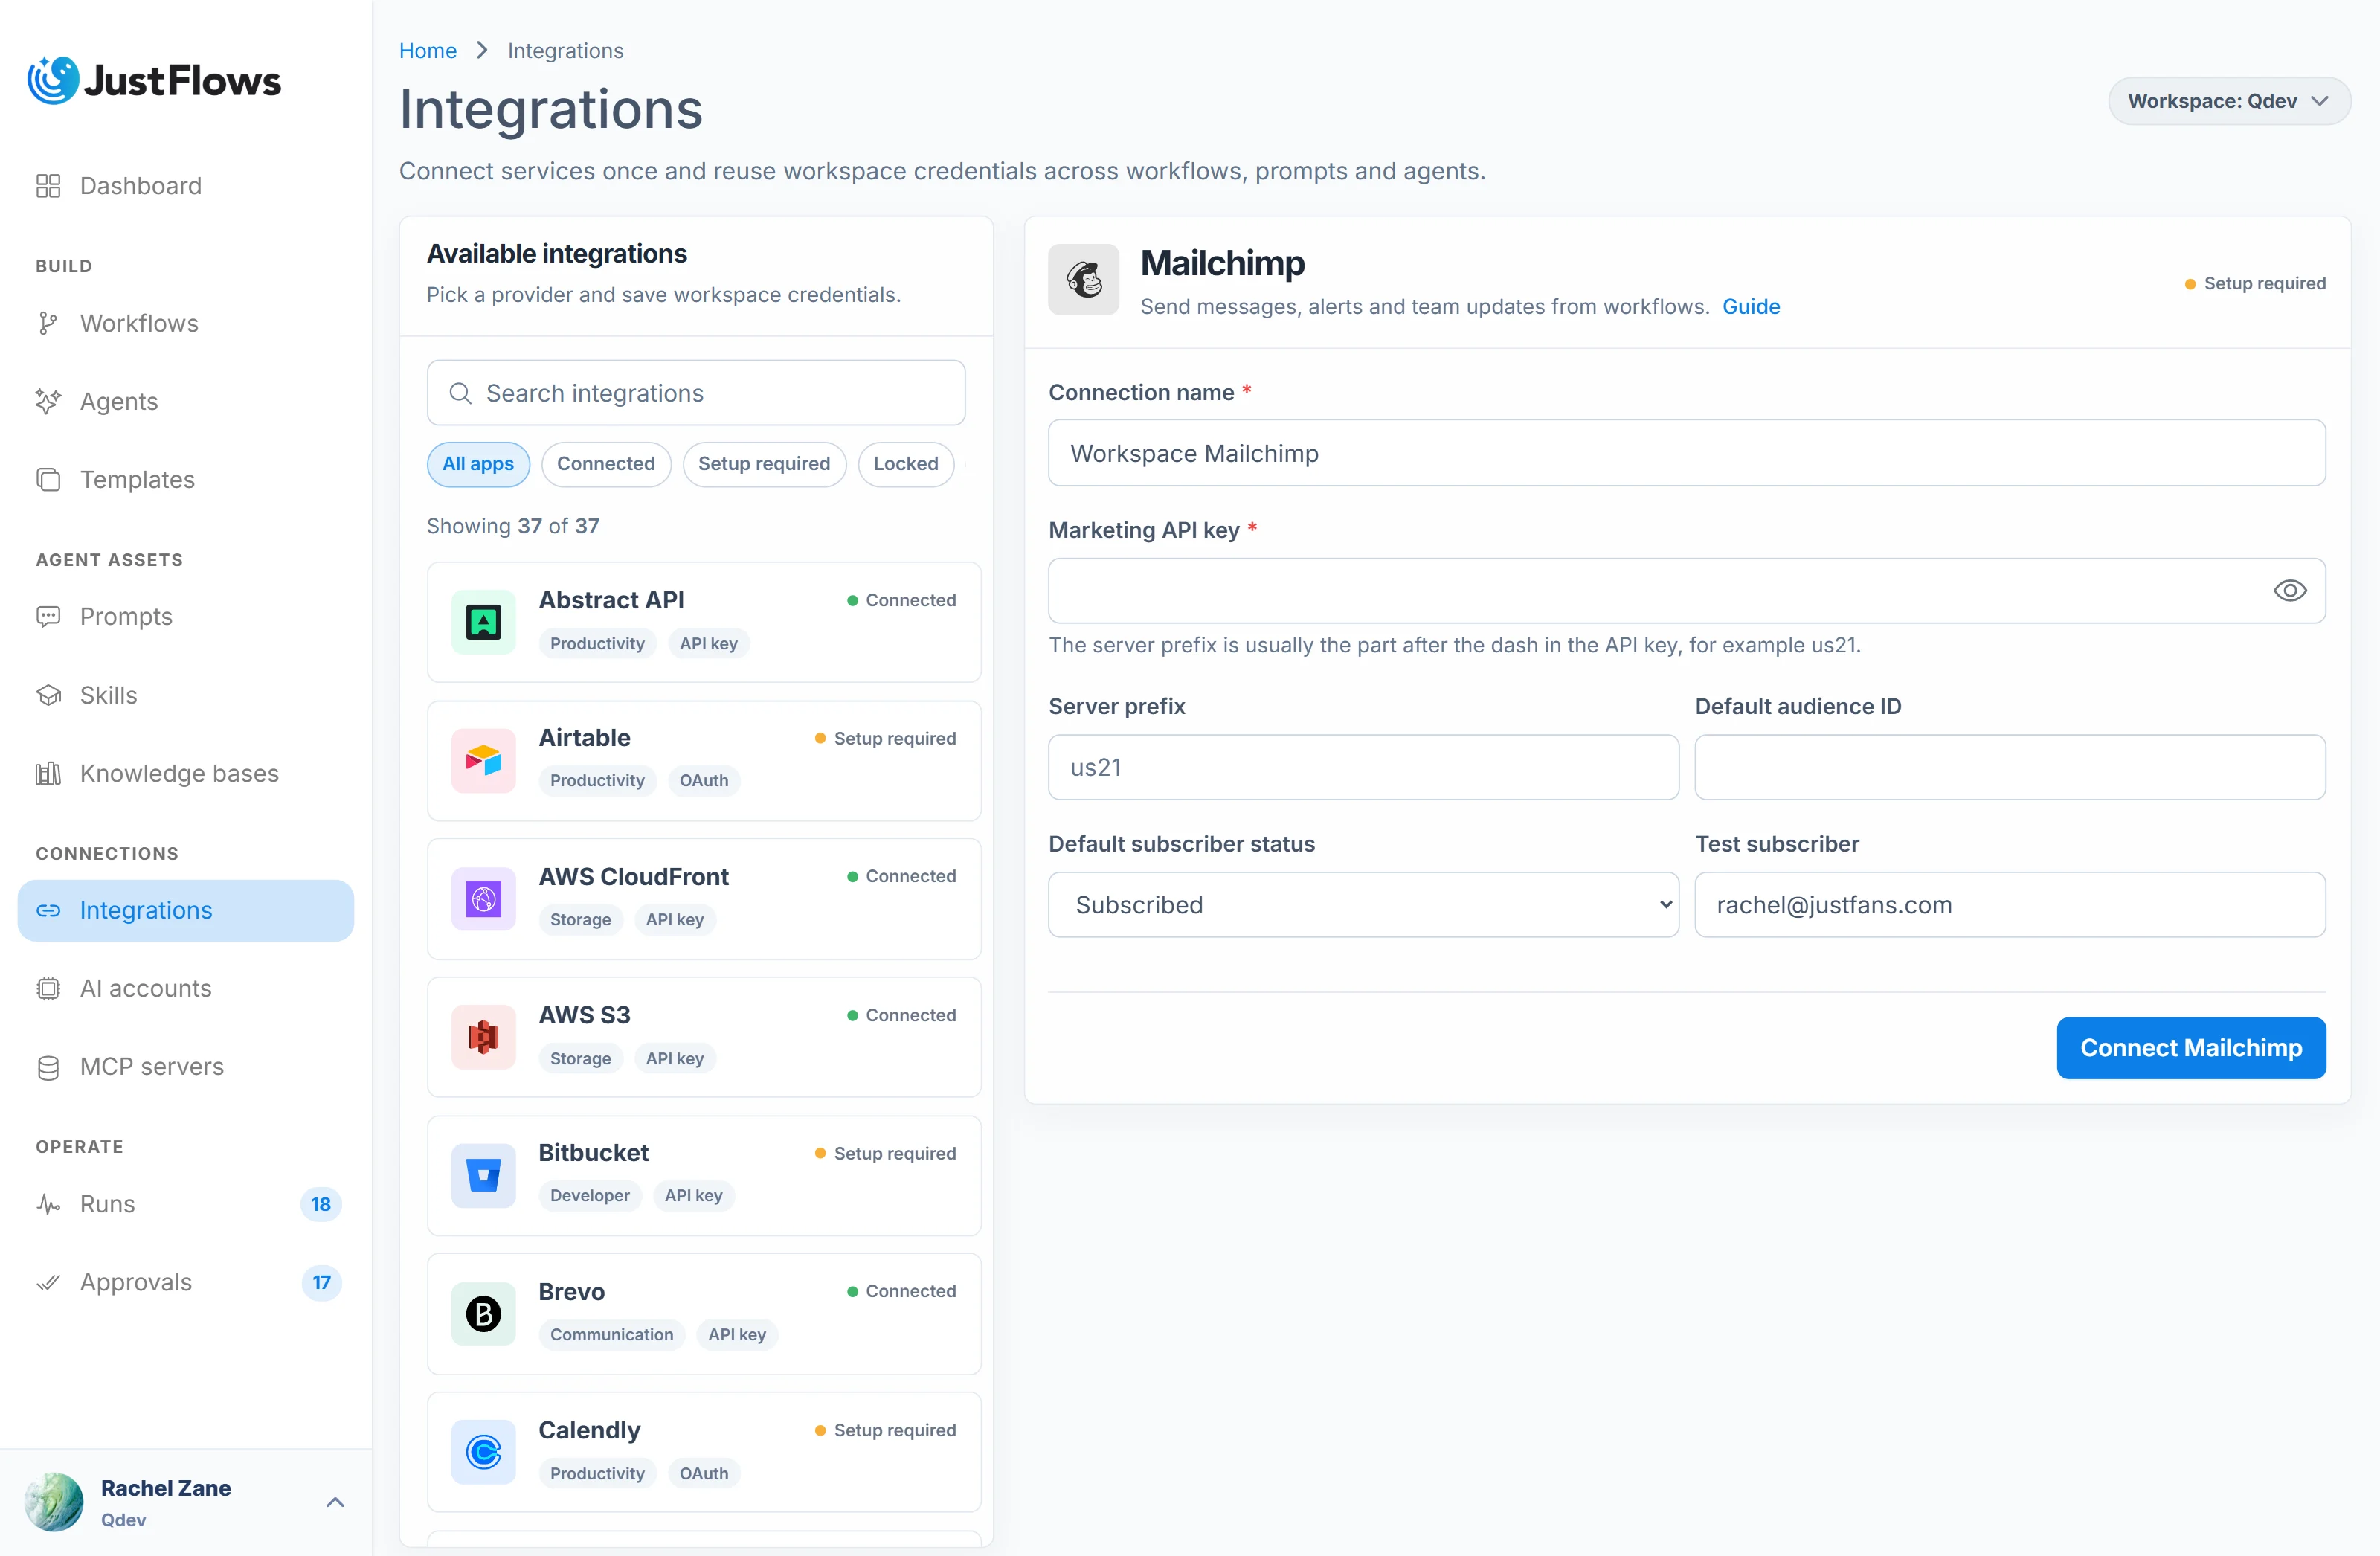Click the Server prefix input
The image size is (2380, 1556).
[x=1363, y=768]
